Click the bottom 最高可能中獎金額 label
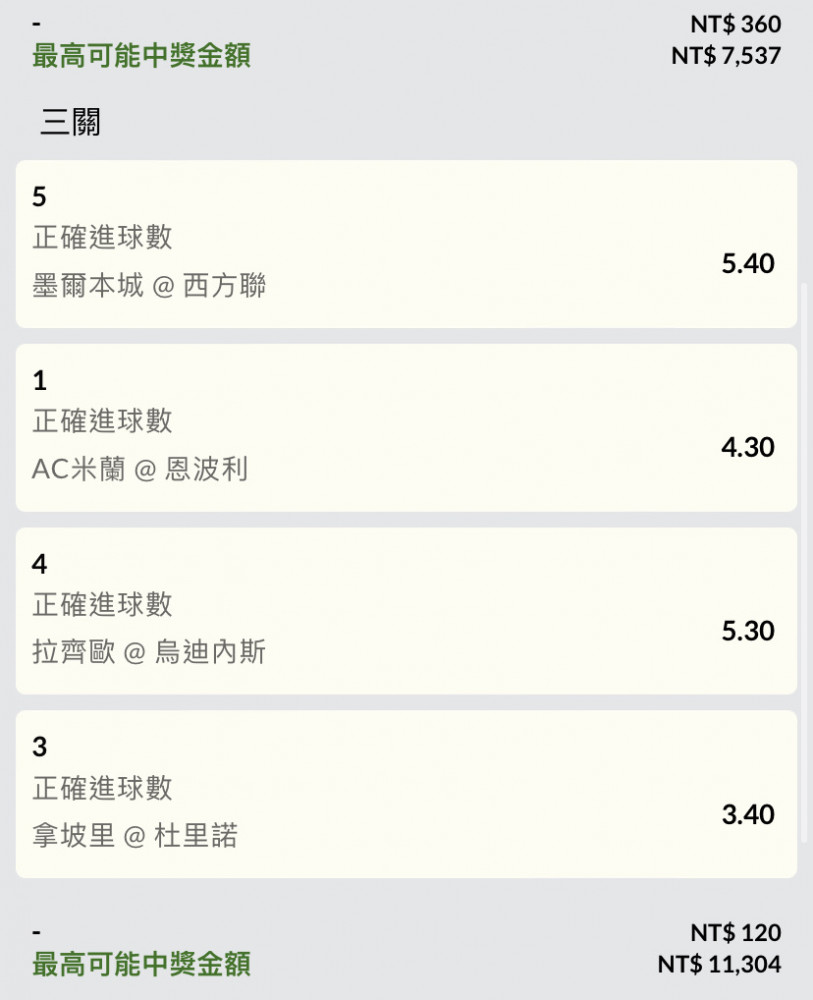813x1000 pixels. [x=142, y=964]
